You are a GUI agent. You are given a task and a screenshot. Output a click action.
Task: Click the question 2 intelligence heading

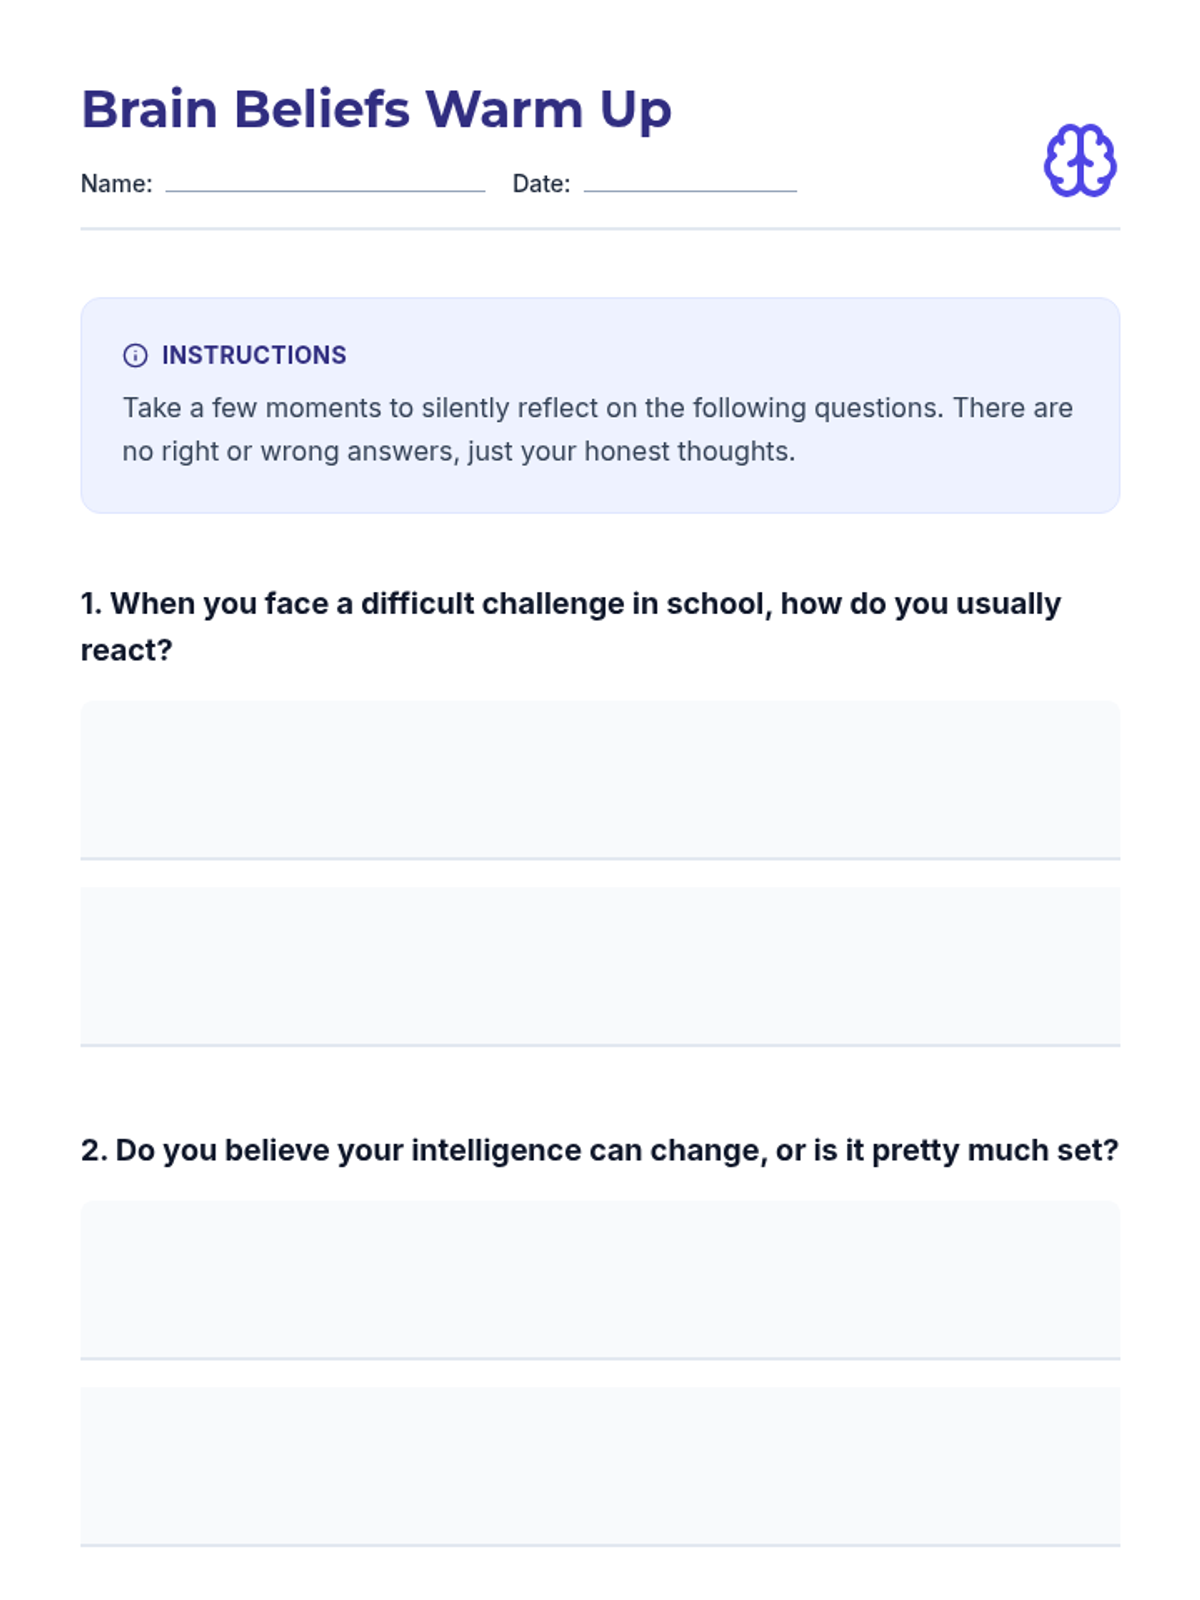tap(599, 1150)
